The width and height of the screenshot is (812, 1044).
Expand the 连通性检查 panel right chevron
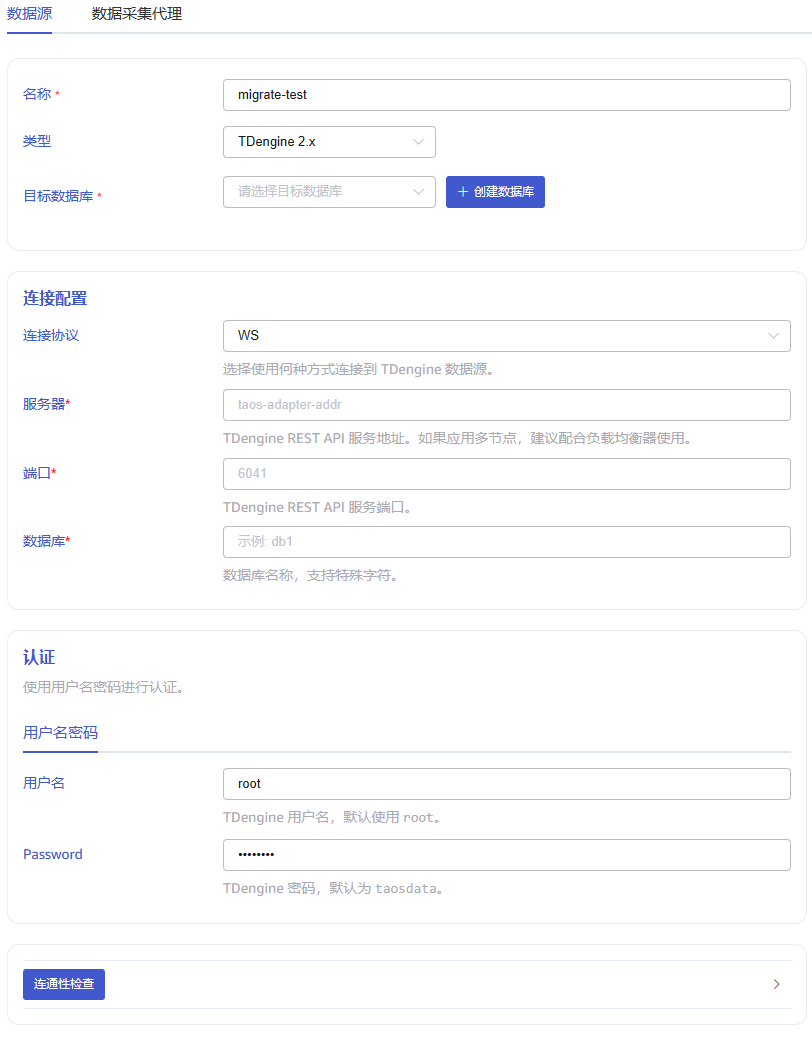pos(777,984)
